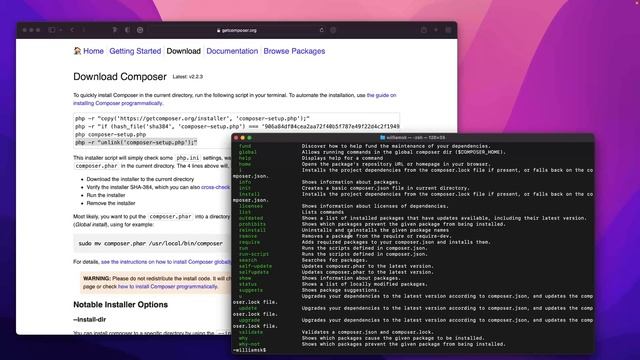Click the 'Remove the installer' bullet
The height and width of the screenshot is (360, 640).
pos(111,203)
